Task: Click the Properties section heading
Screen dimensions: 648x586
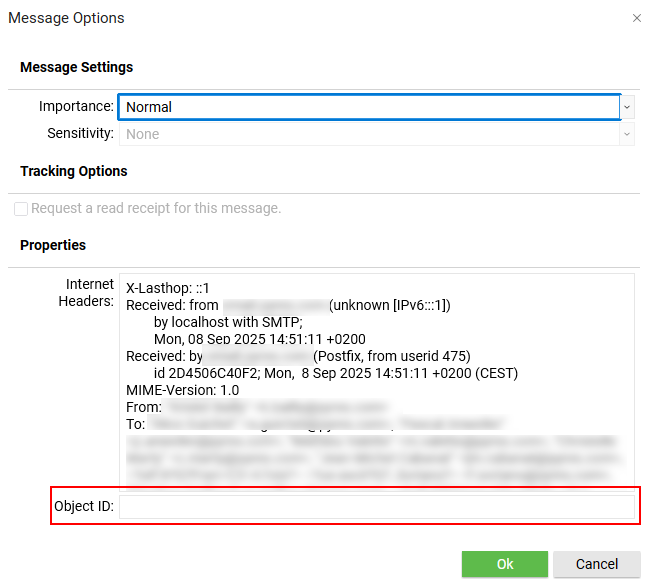Action: point(53,245)
